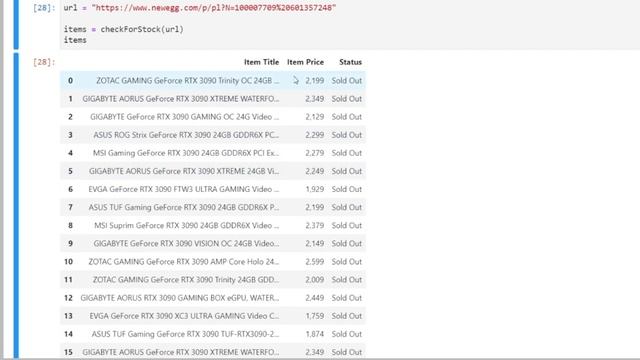The width and height of the screenshot is (640, 360).
Task: Click the Sold Out status in row 12
Action: [347, 298]
